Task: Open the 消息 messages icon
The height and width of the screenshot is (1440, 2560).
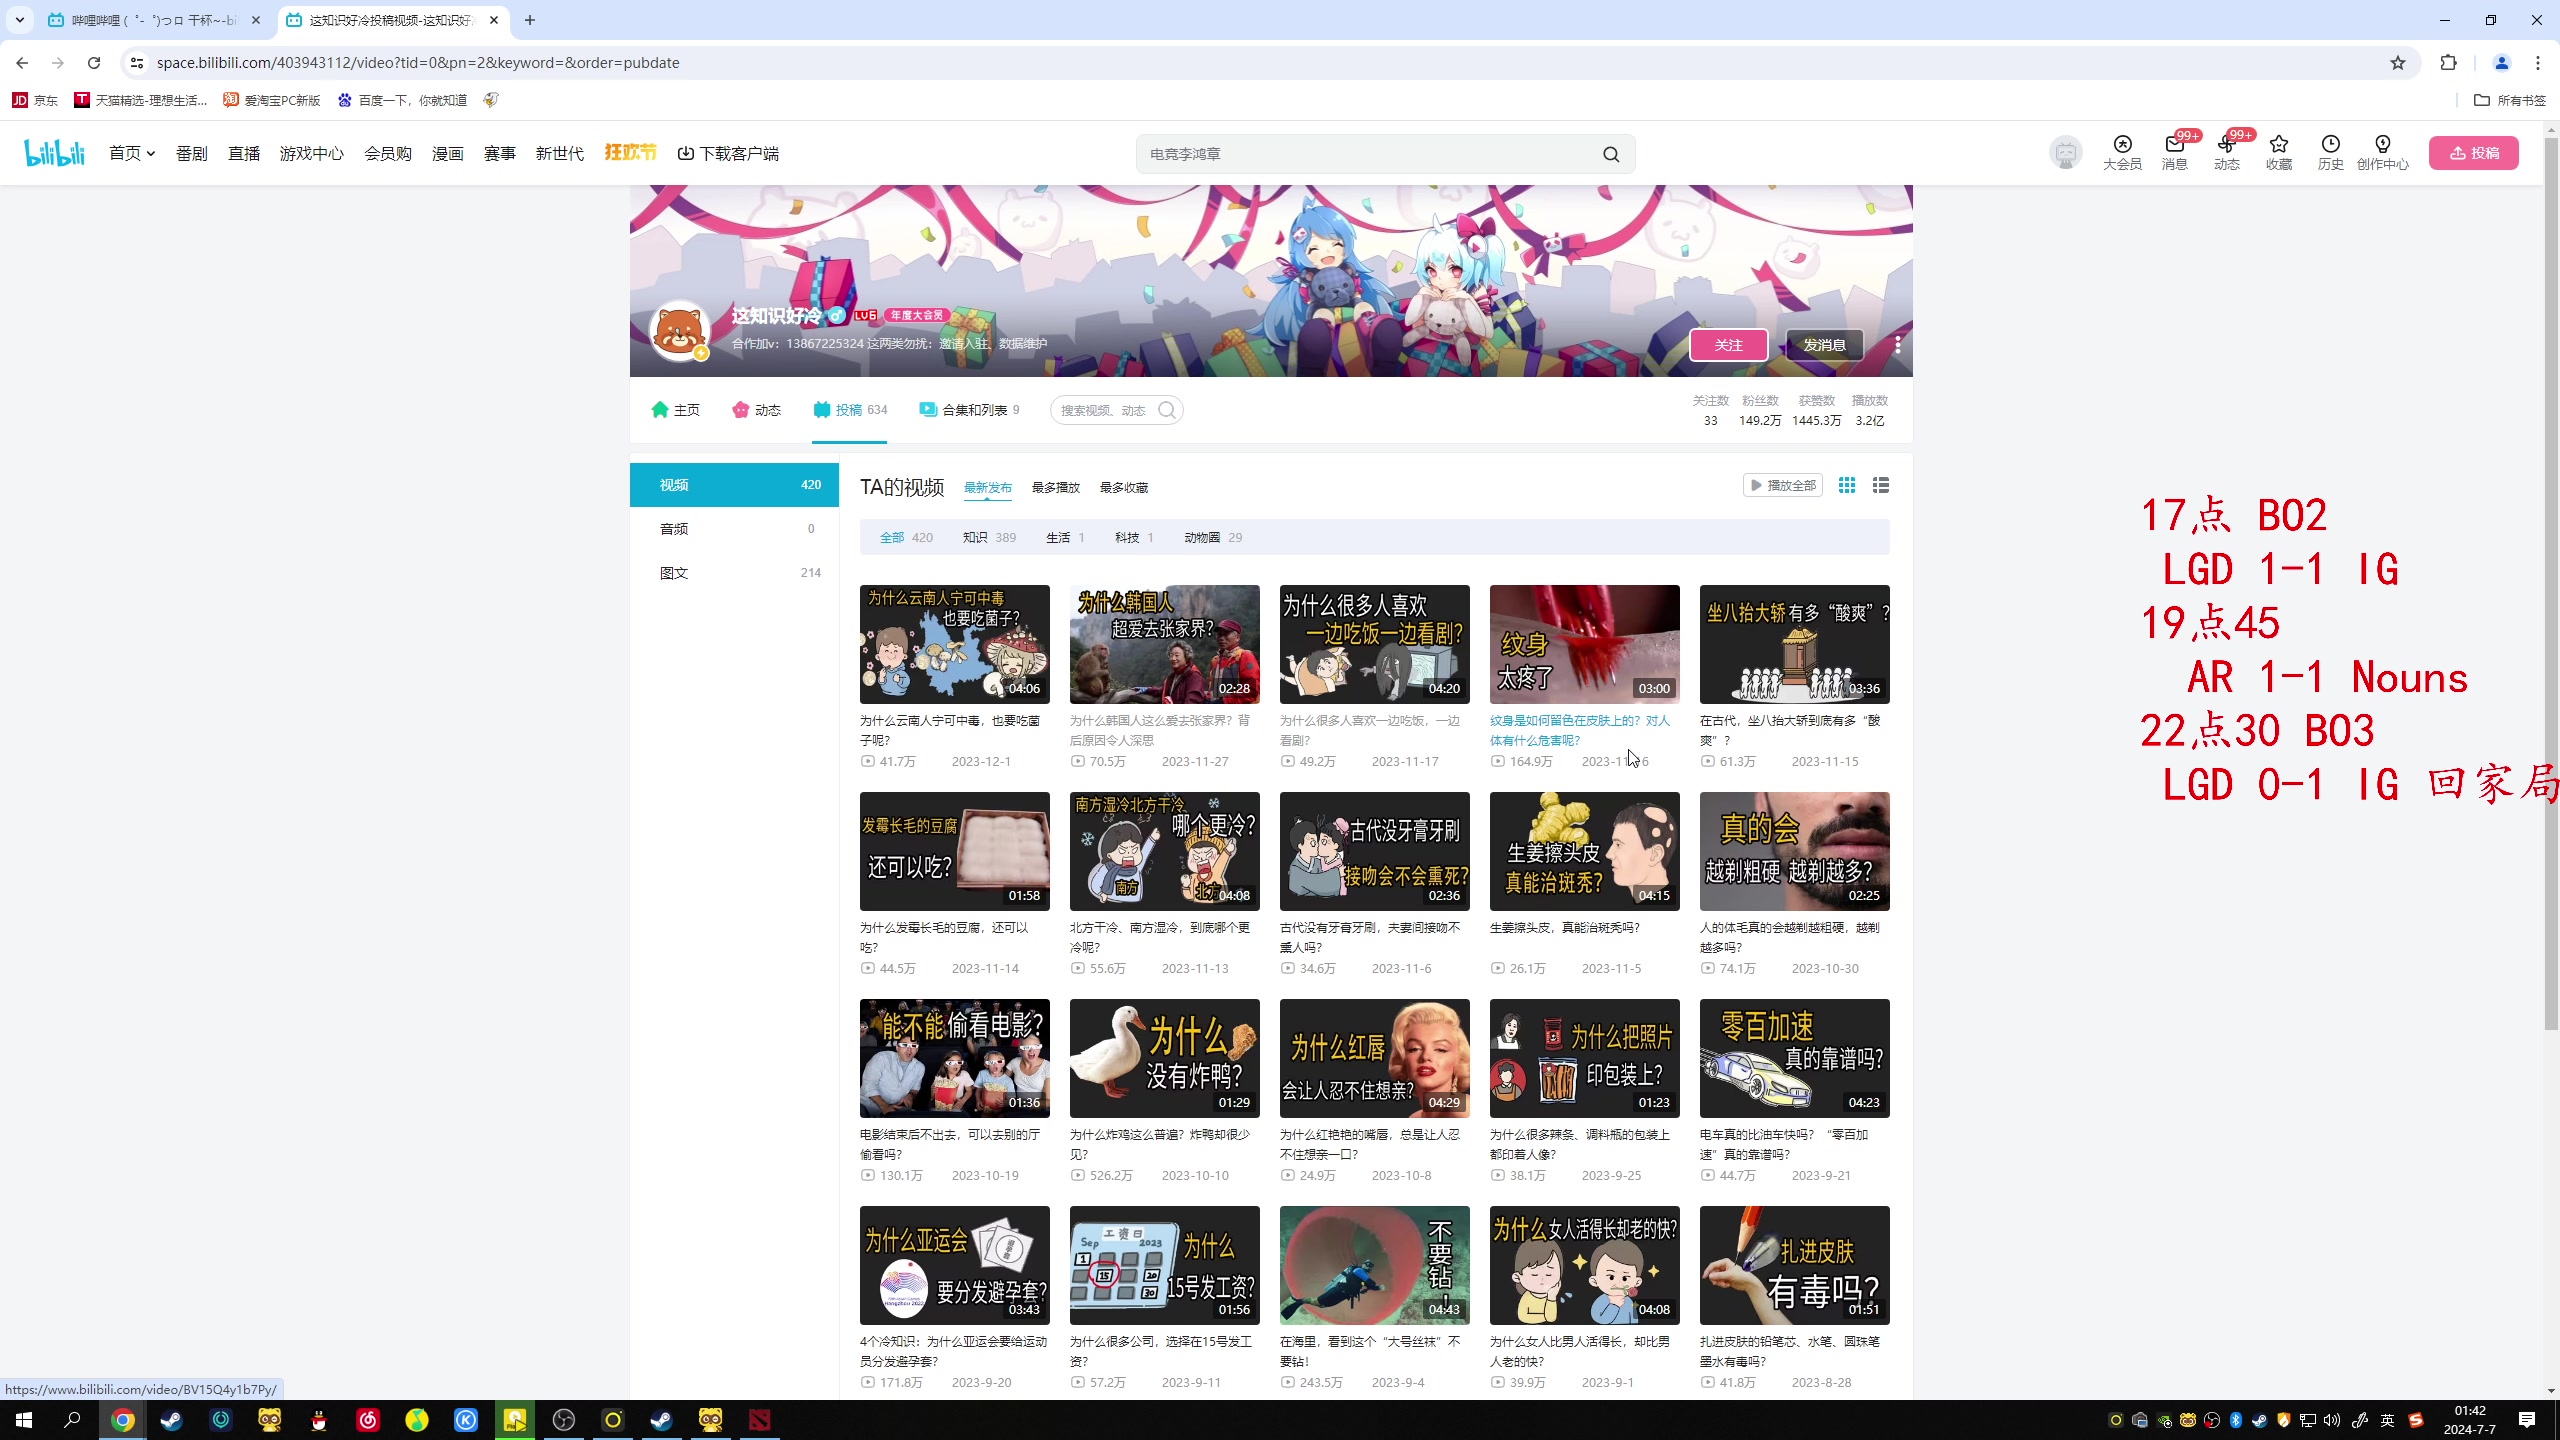Action: pos(2174,145)
